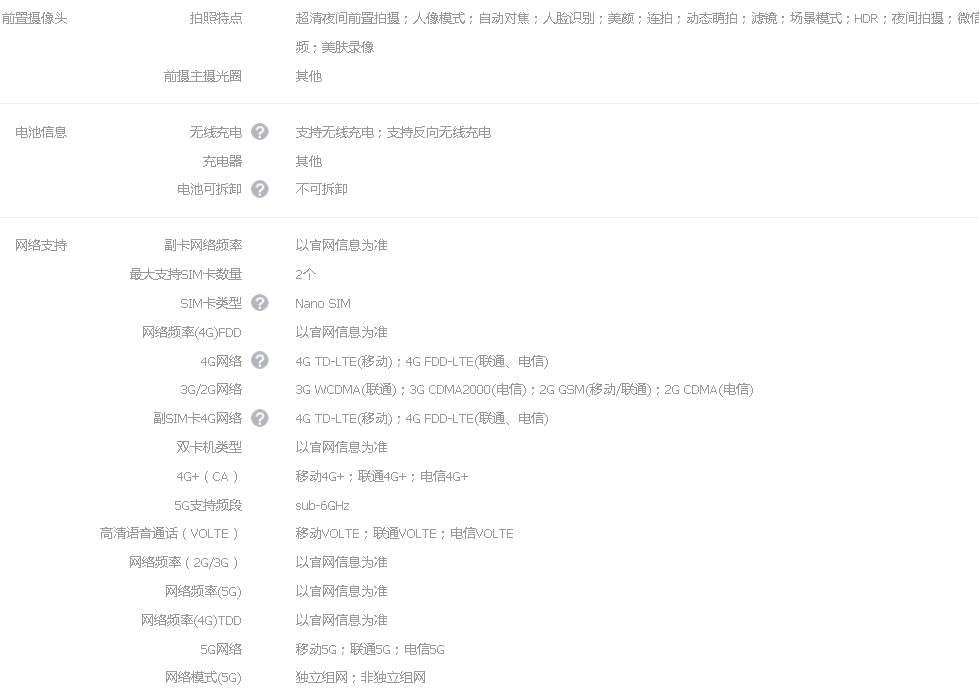Click the 前摄主摄光圈 label

202,76
